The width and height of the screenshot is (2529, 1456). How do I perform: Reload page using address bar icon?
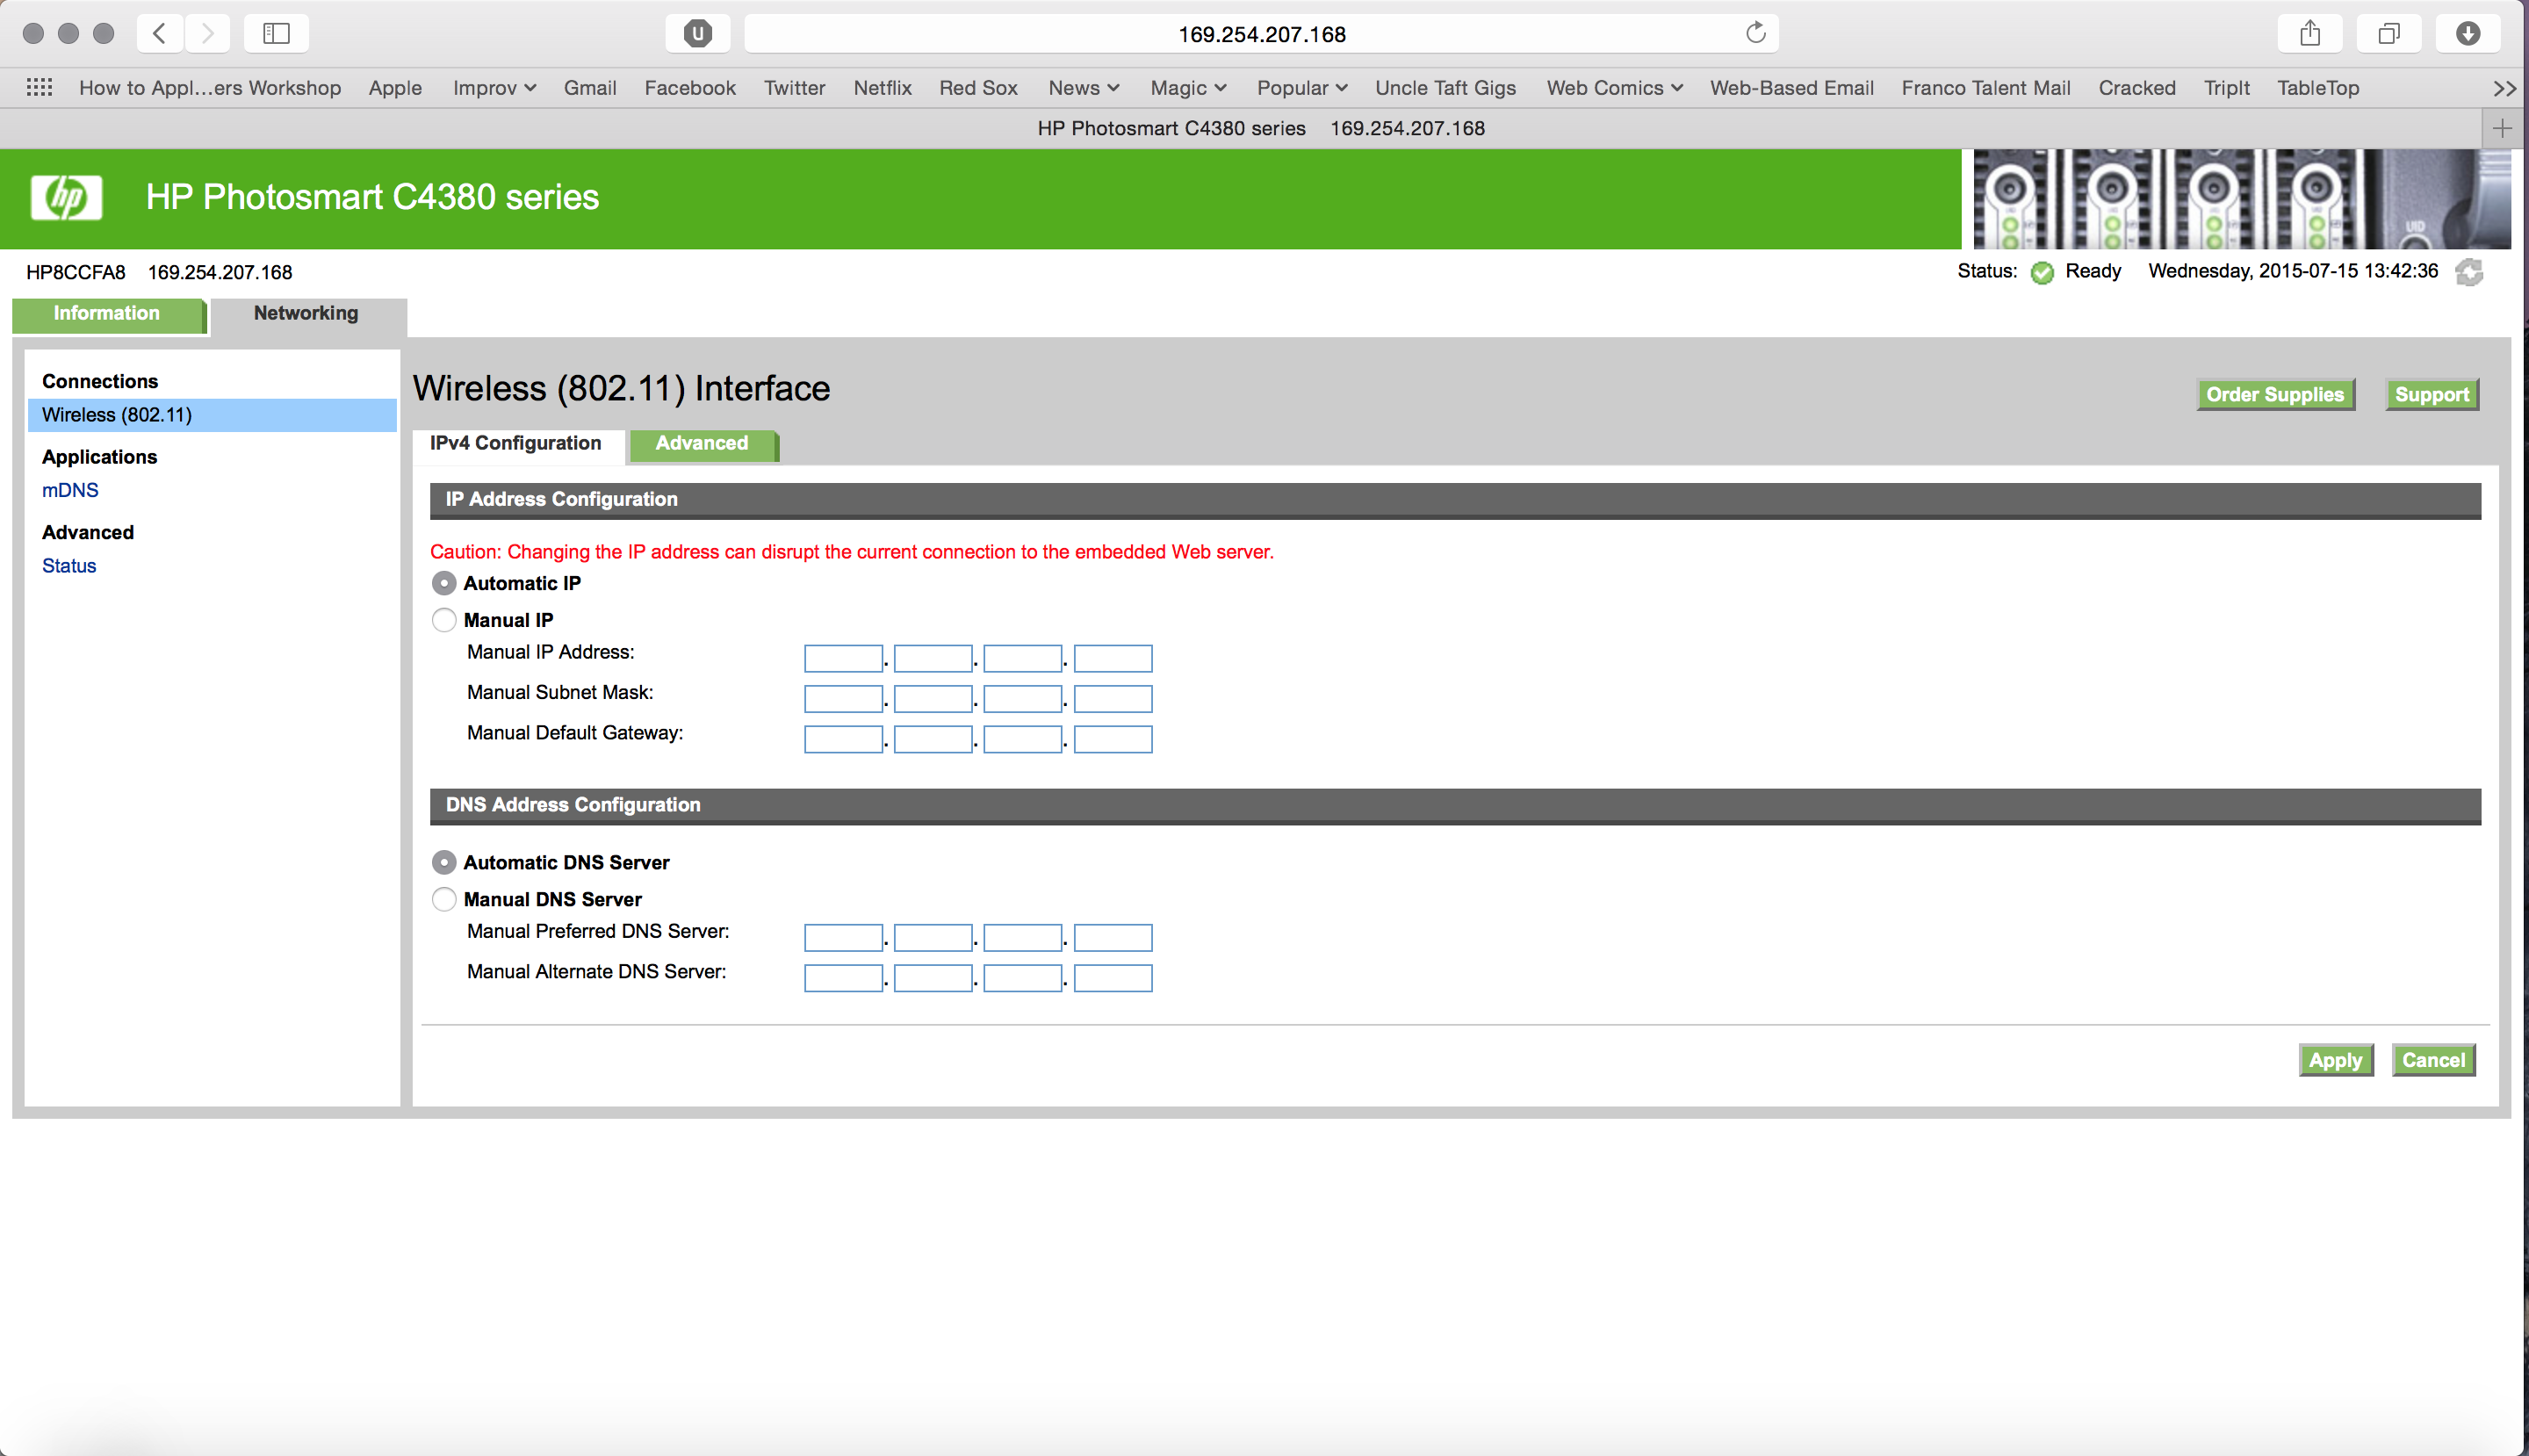(x=1755, y=33)
